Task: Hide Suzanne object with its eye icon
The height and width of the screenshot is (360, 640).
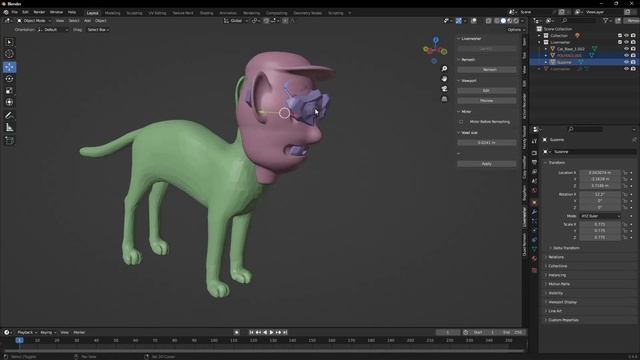Action: 626,62
